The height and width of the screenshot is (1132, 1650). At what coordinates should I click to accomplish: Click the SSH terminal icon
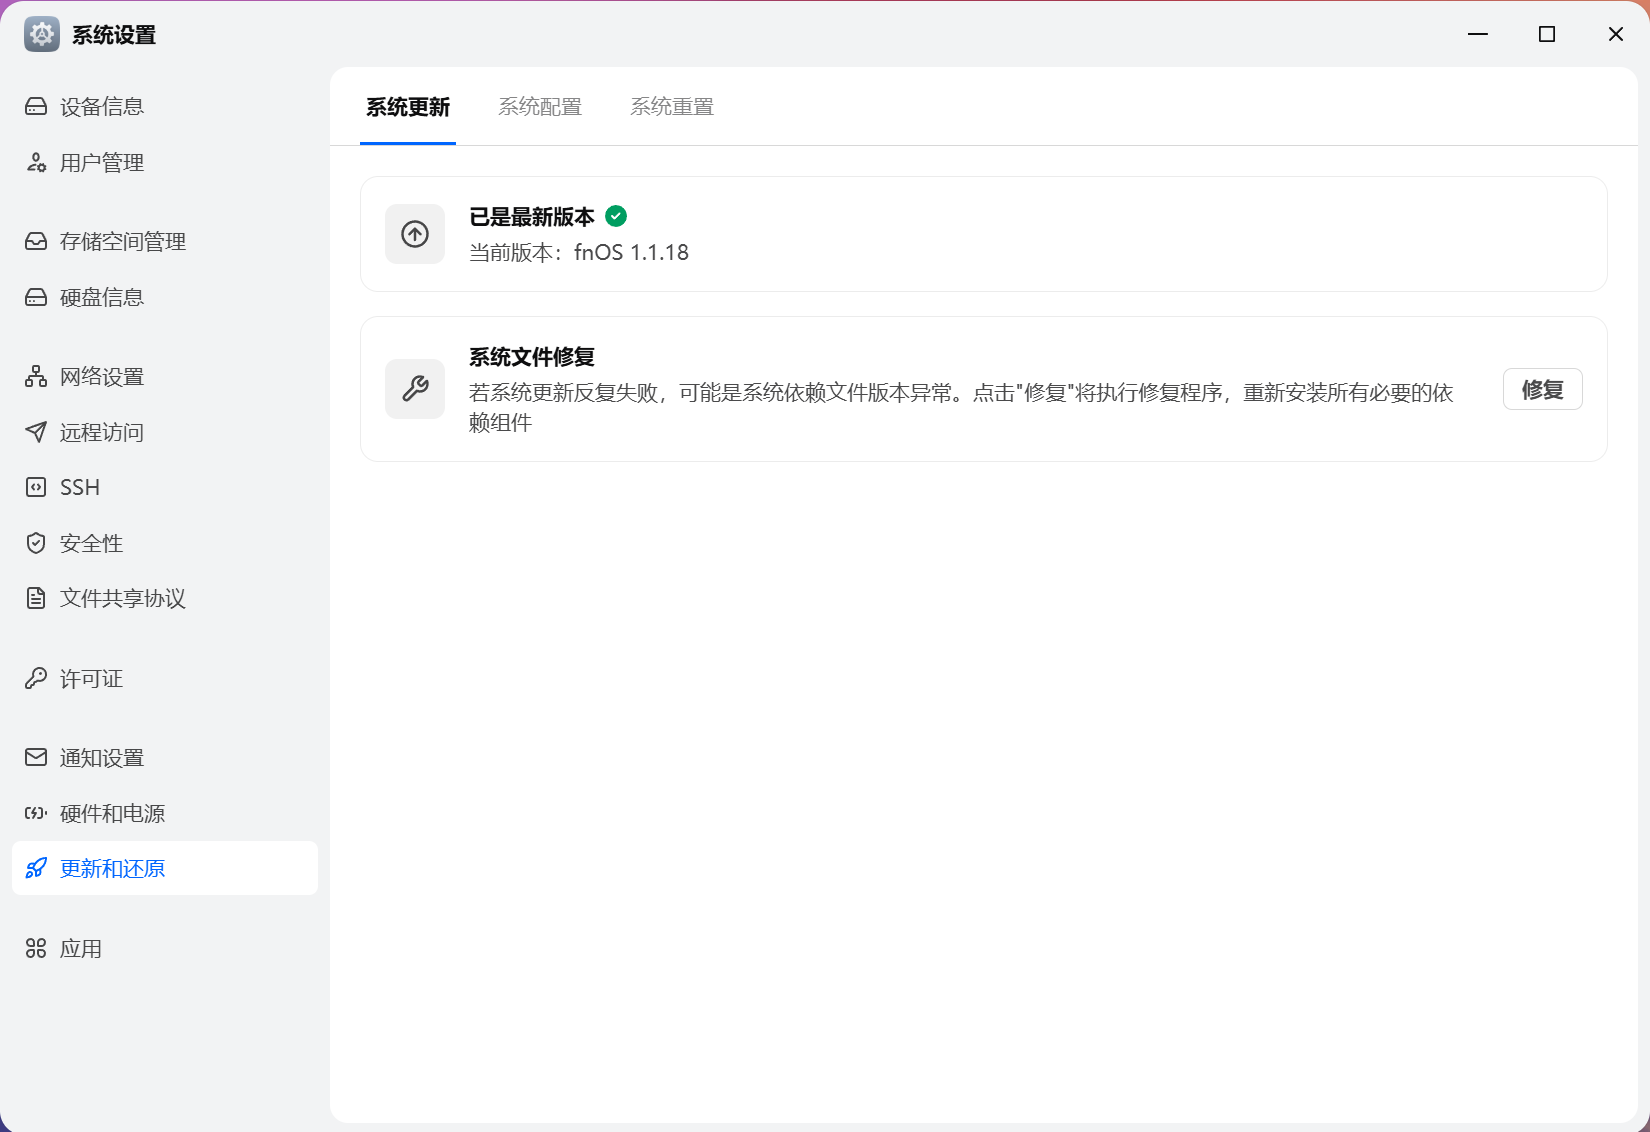(36, 487)
